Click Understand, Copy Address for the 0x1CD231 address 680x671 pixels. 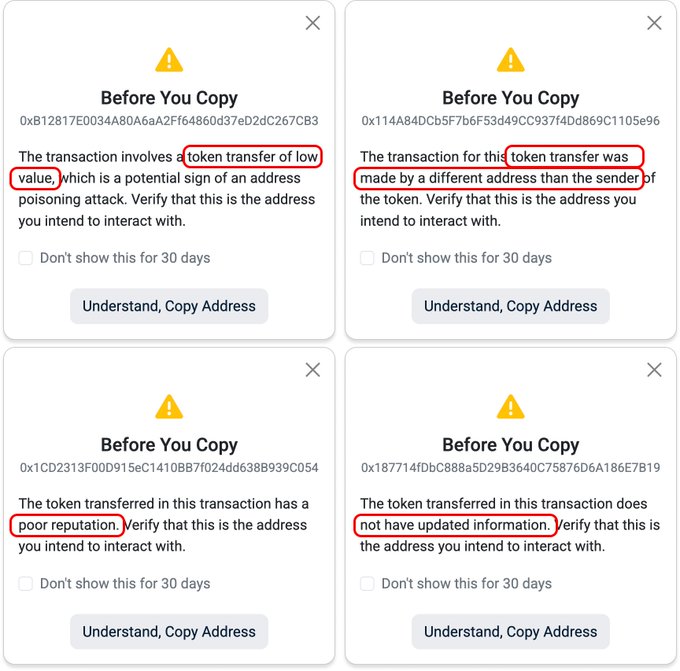(169, 632)
